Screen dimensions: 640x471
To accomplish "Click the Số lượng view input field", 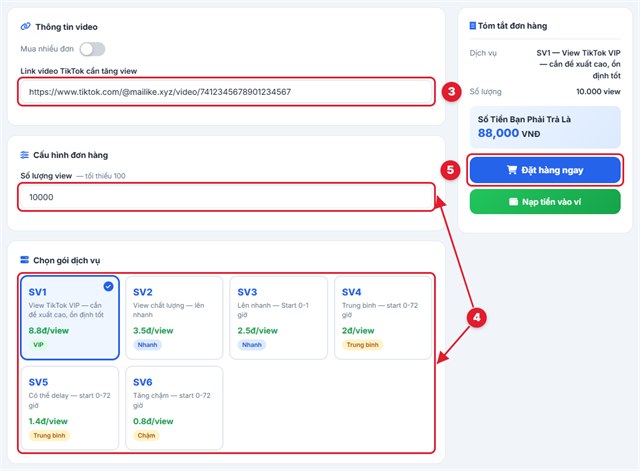I will click(x=226, y=197).
